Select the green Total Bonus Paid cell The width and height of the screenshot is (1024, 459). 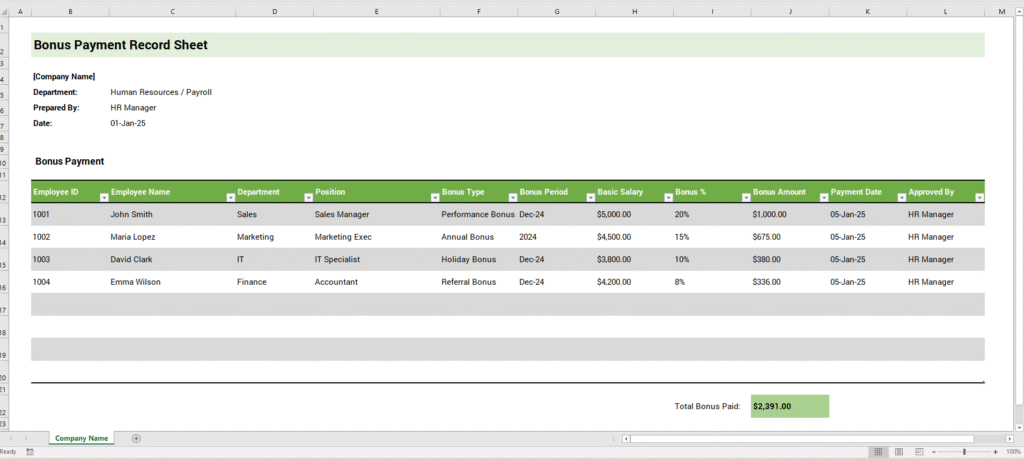click(789, 406)
